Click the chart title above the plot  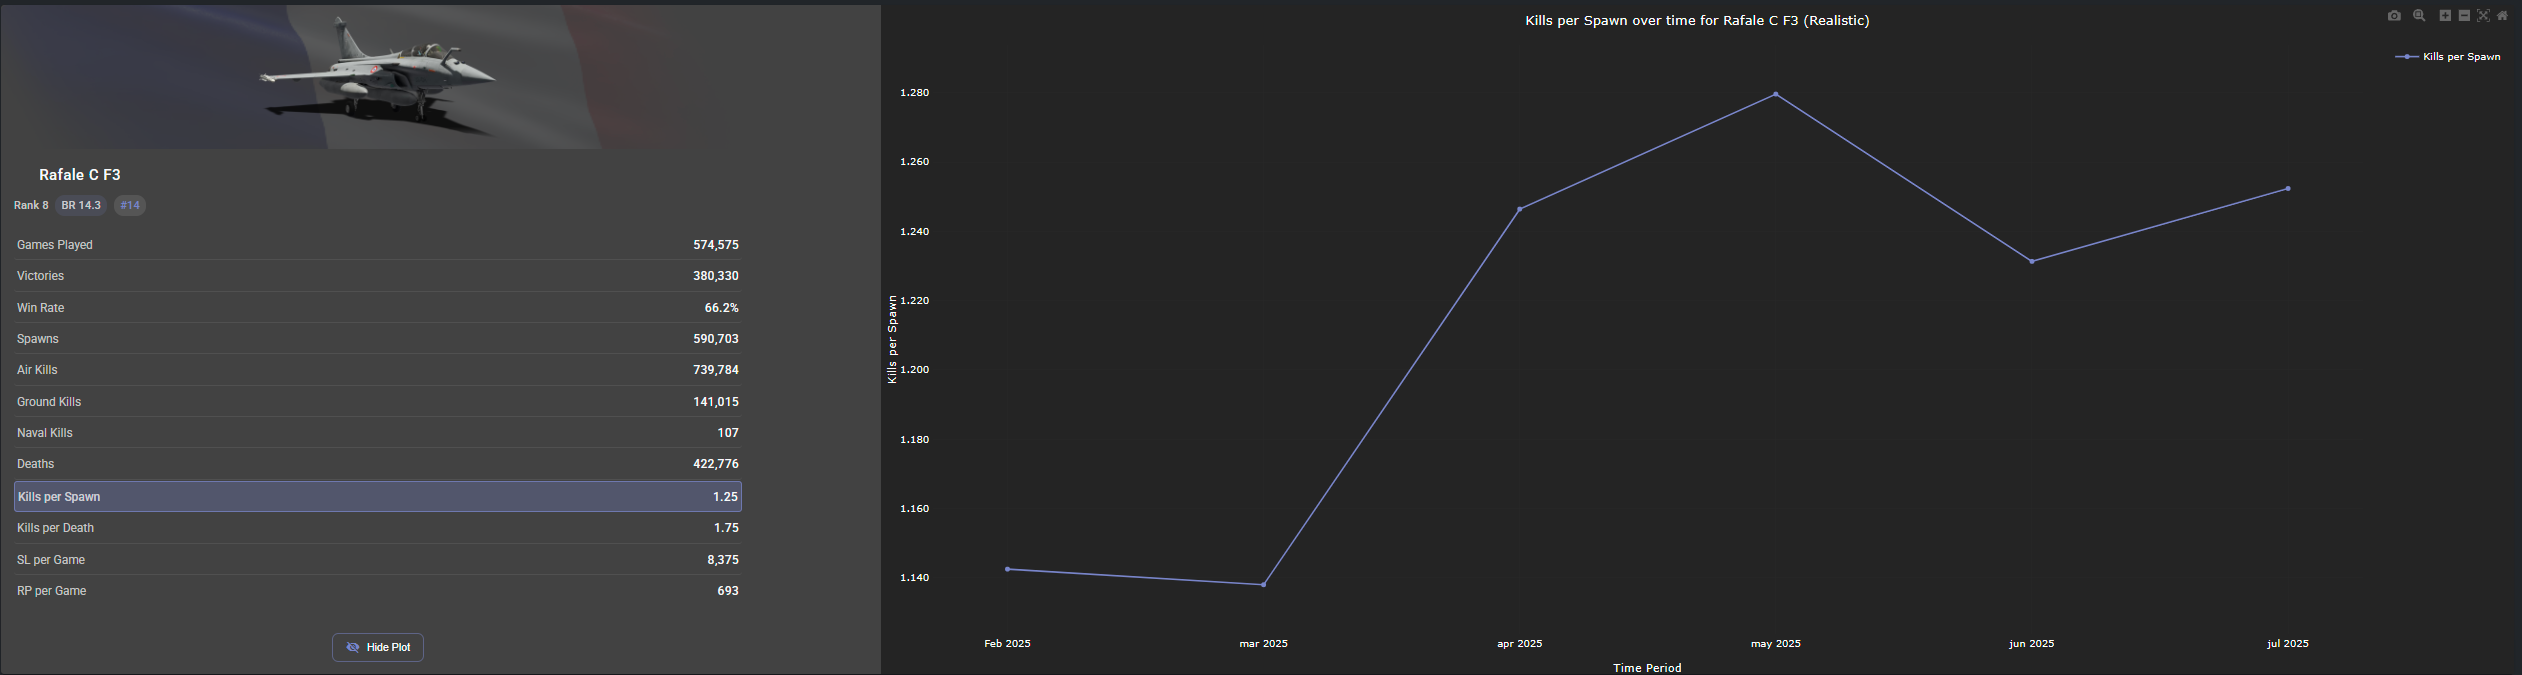pos(1697,21)
